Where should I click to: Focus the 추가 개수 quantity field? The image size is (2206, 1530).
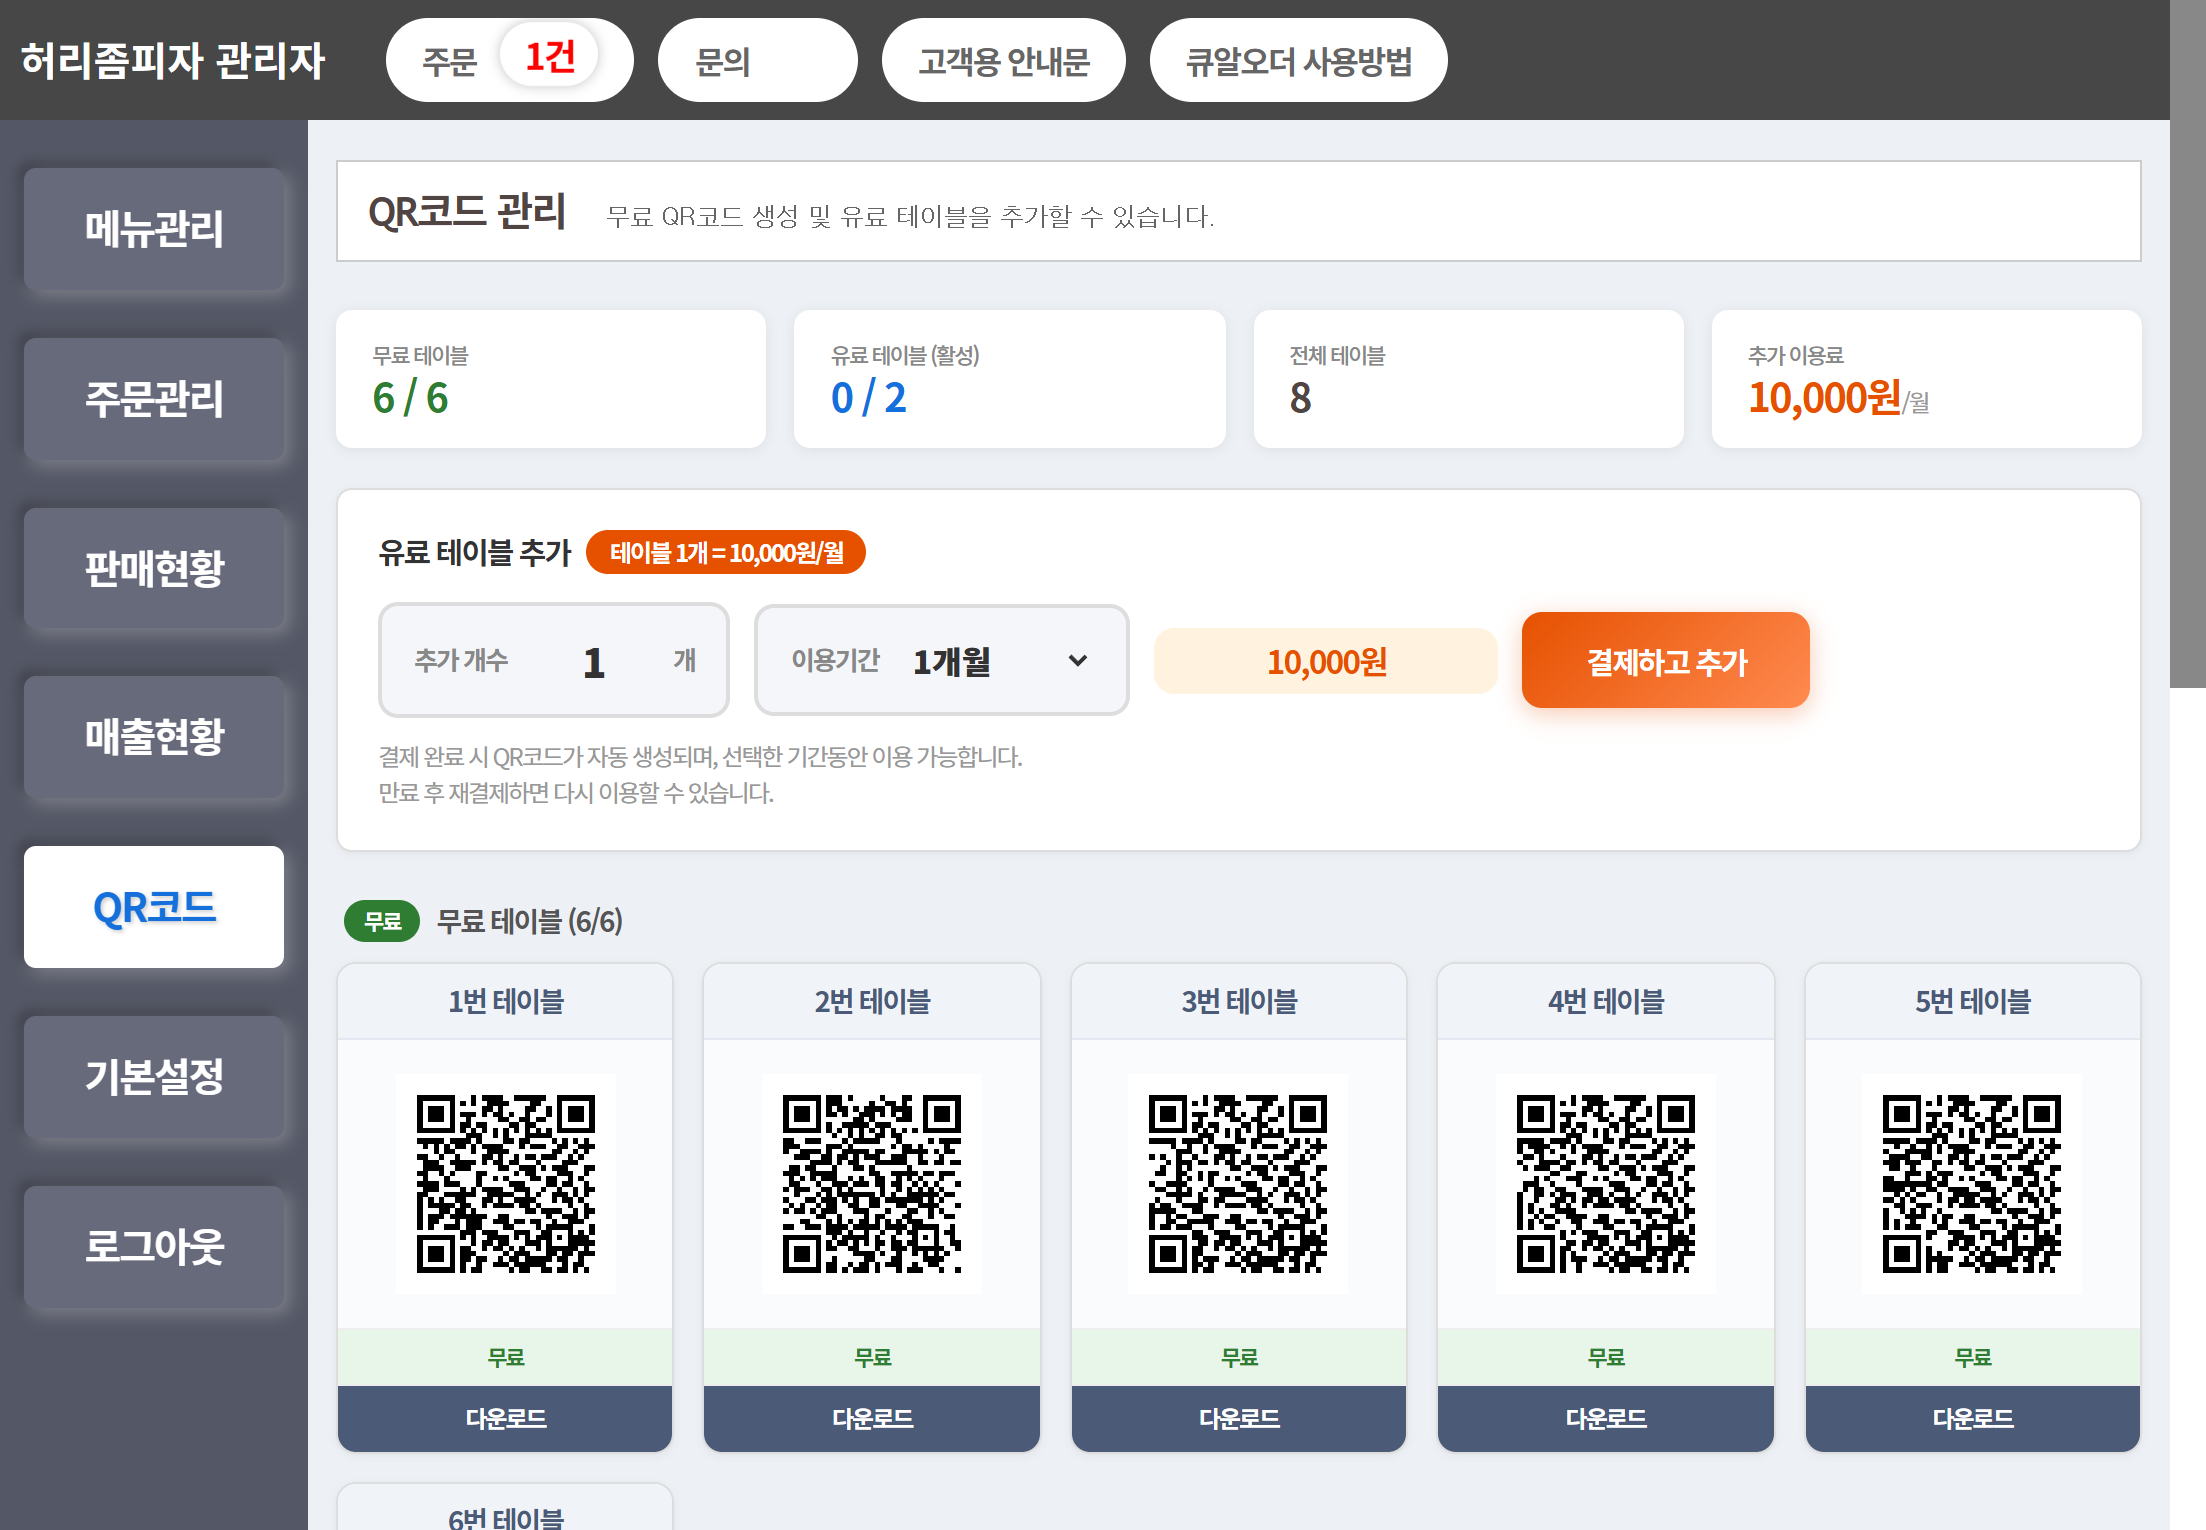click(x=554, y=660)
